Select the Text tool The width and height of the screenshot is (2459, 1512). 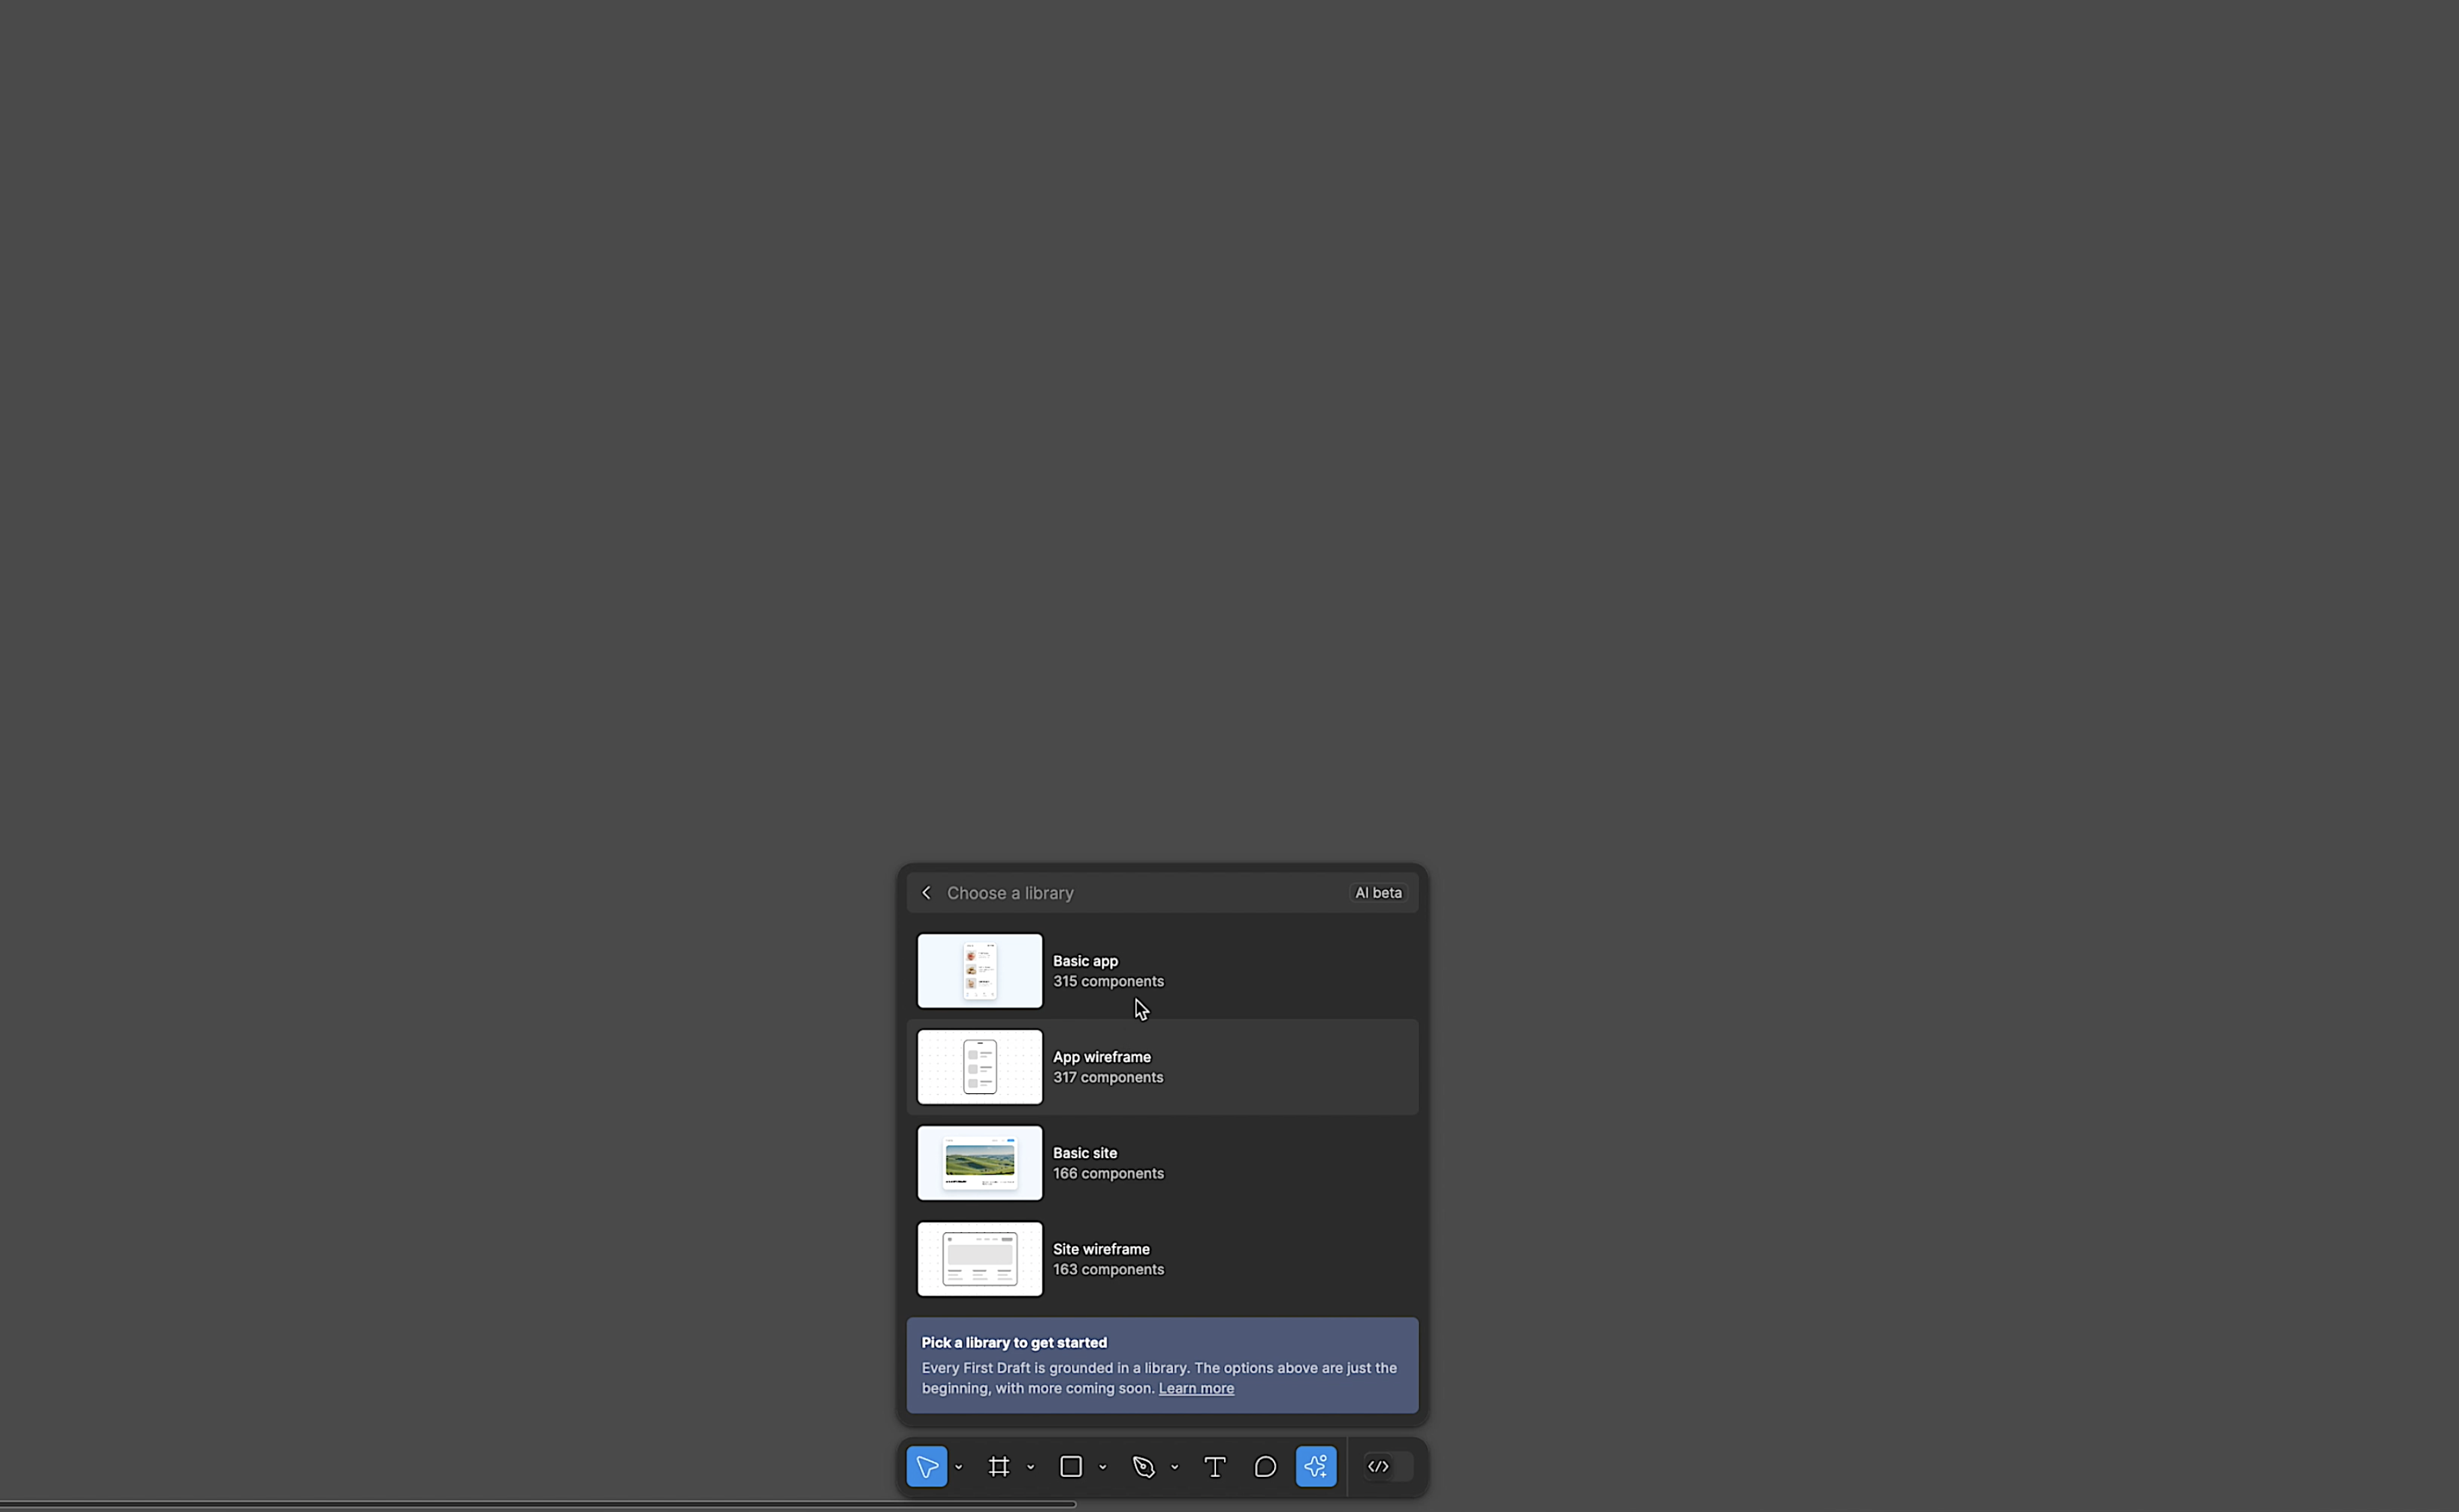(1214, 1466)
